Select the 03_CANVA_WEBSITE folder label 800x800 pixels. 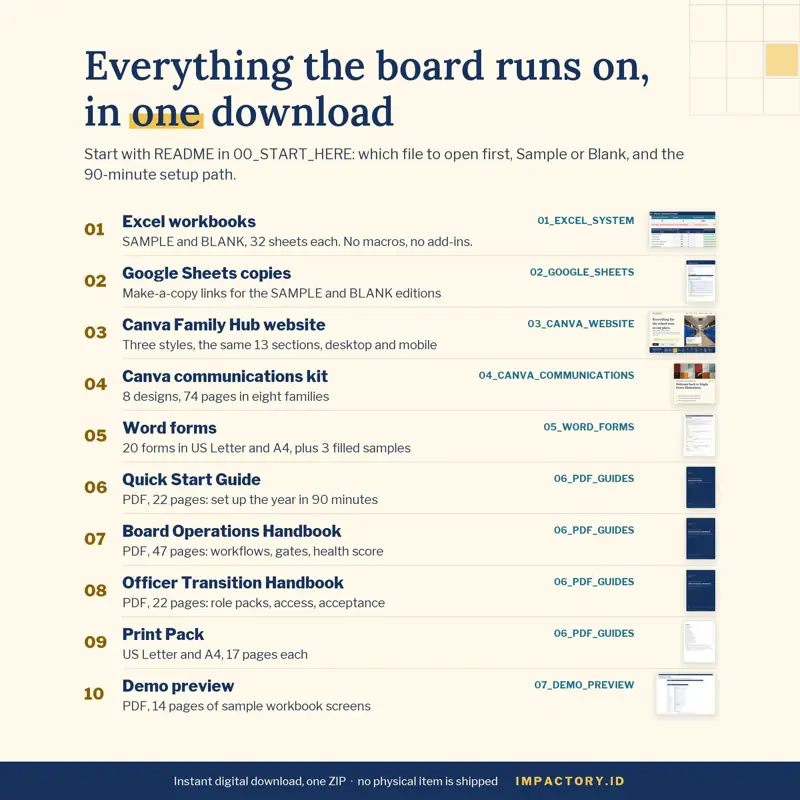pyautogui.click(x=581, y=323)
